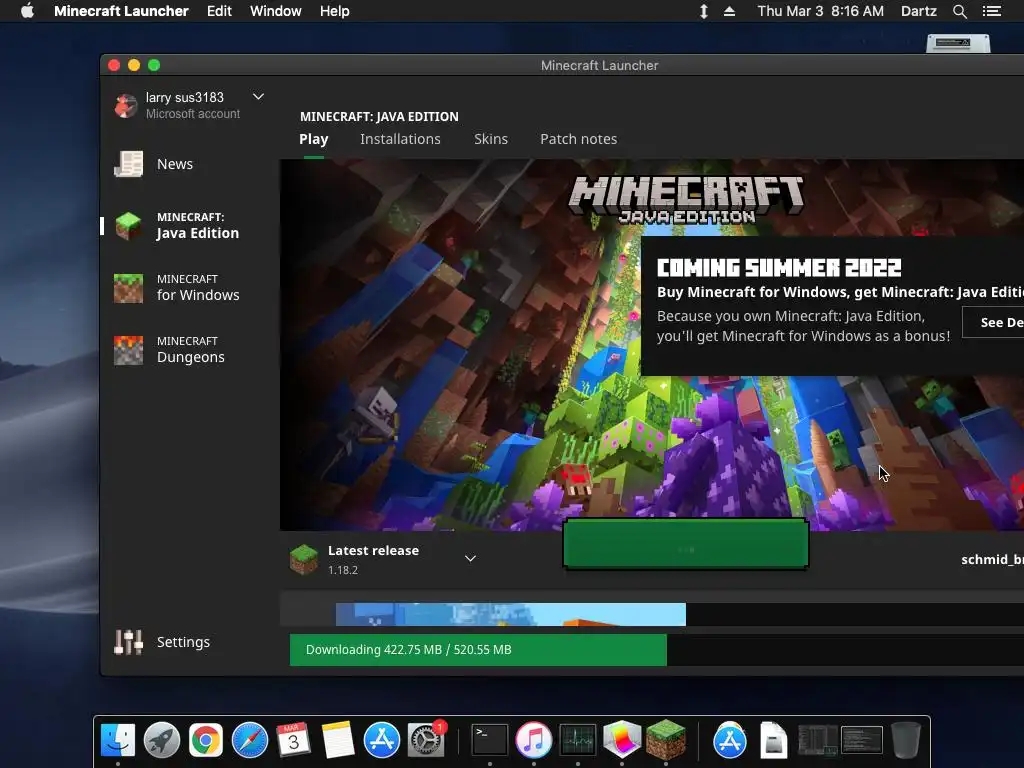Open the App Store next to Notes
Screen dimensions: 1024x768
click(381, 741)
